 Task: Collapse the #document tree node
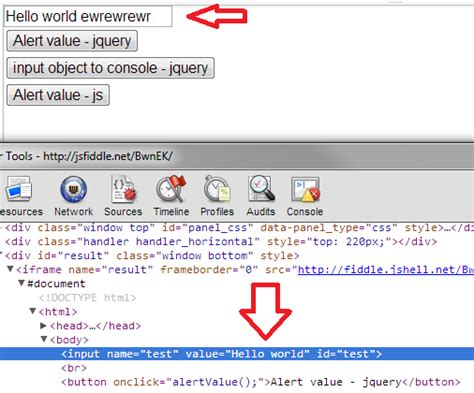tap(22, 283)
